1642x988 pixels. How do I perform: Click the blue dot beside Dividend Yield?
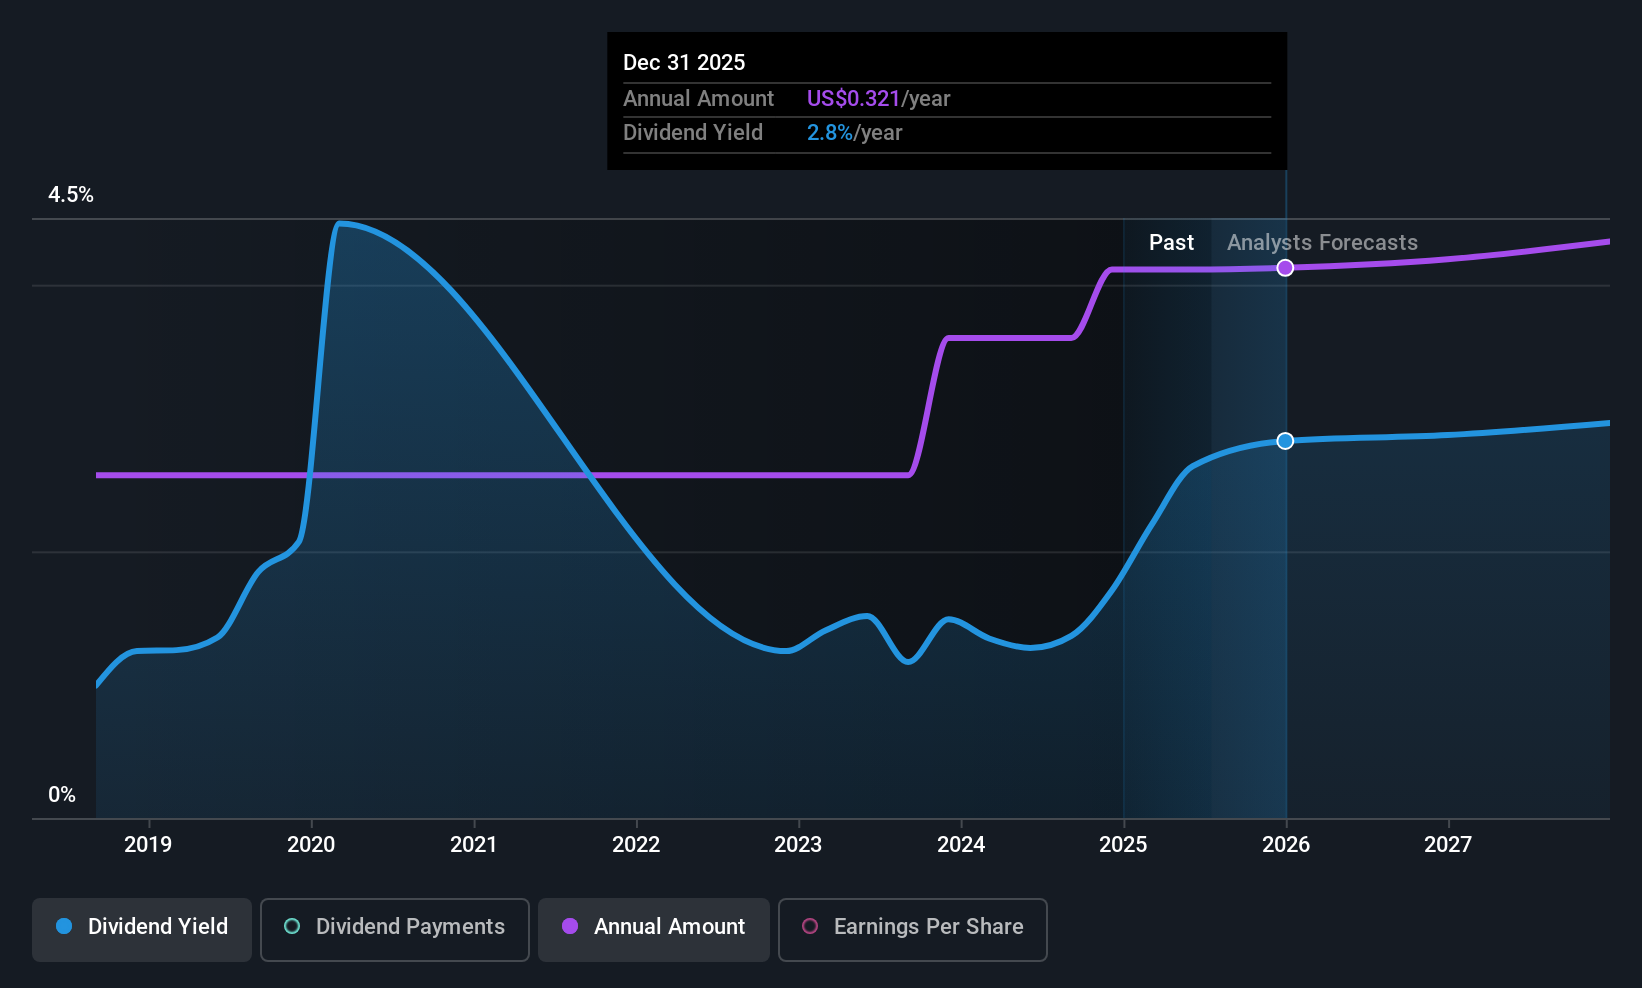coord(64,926)
